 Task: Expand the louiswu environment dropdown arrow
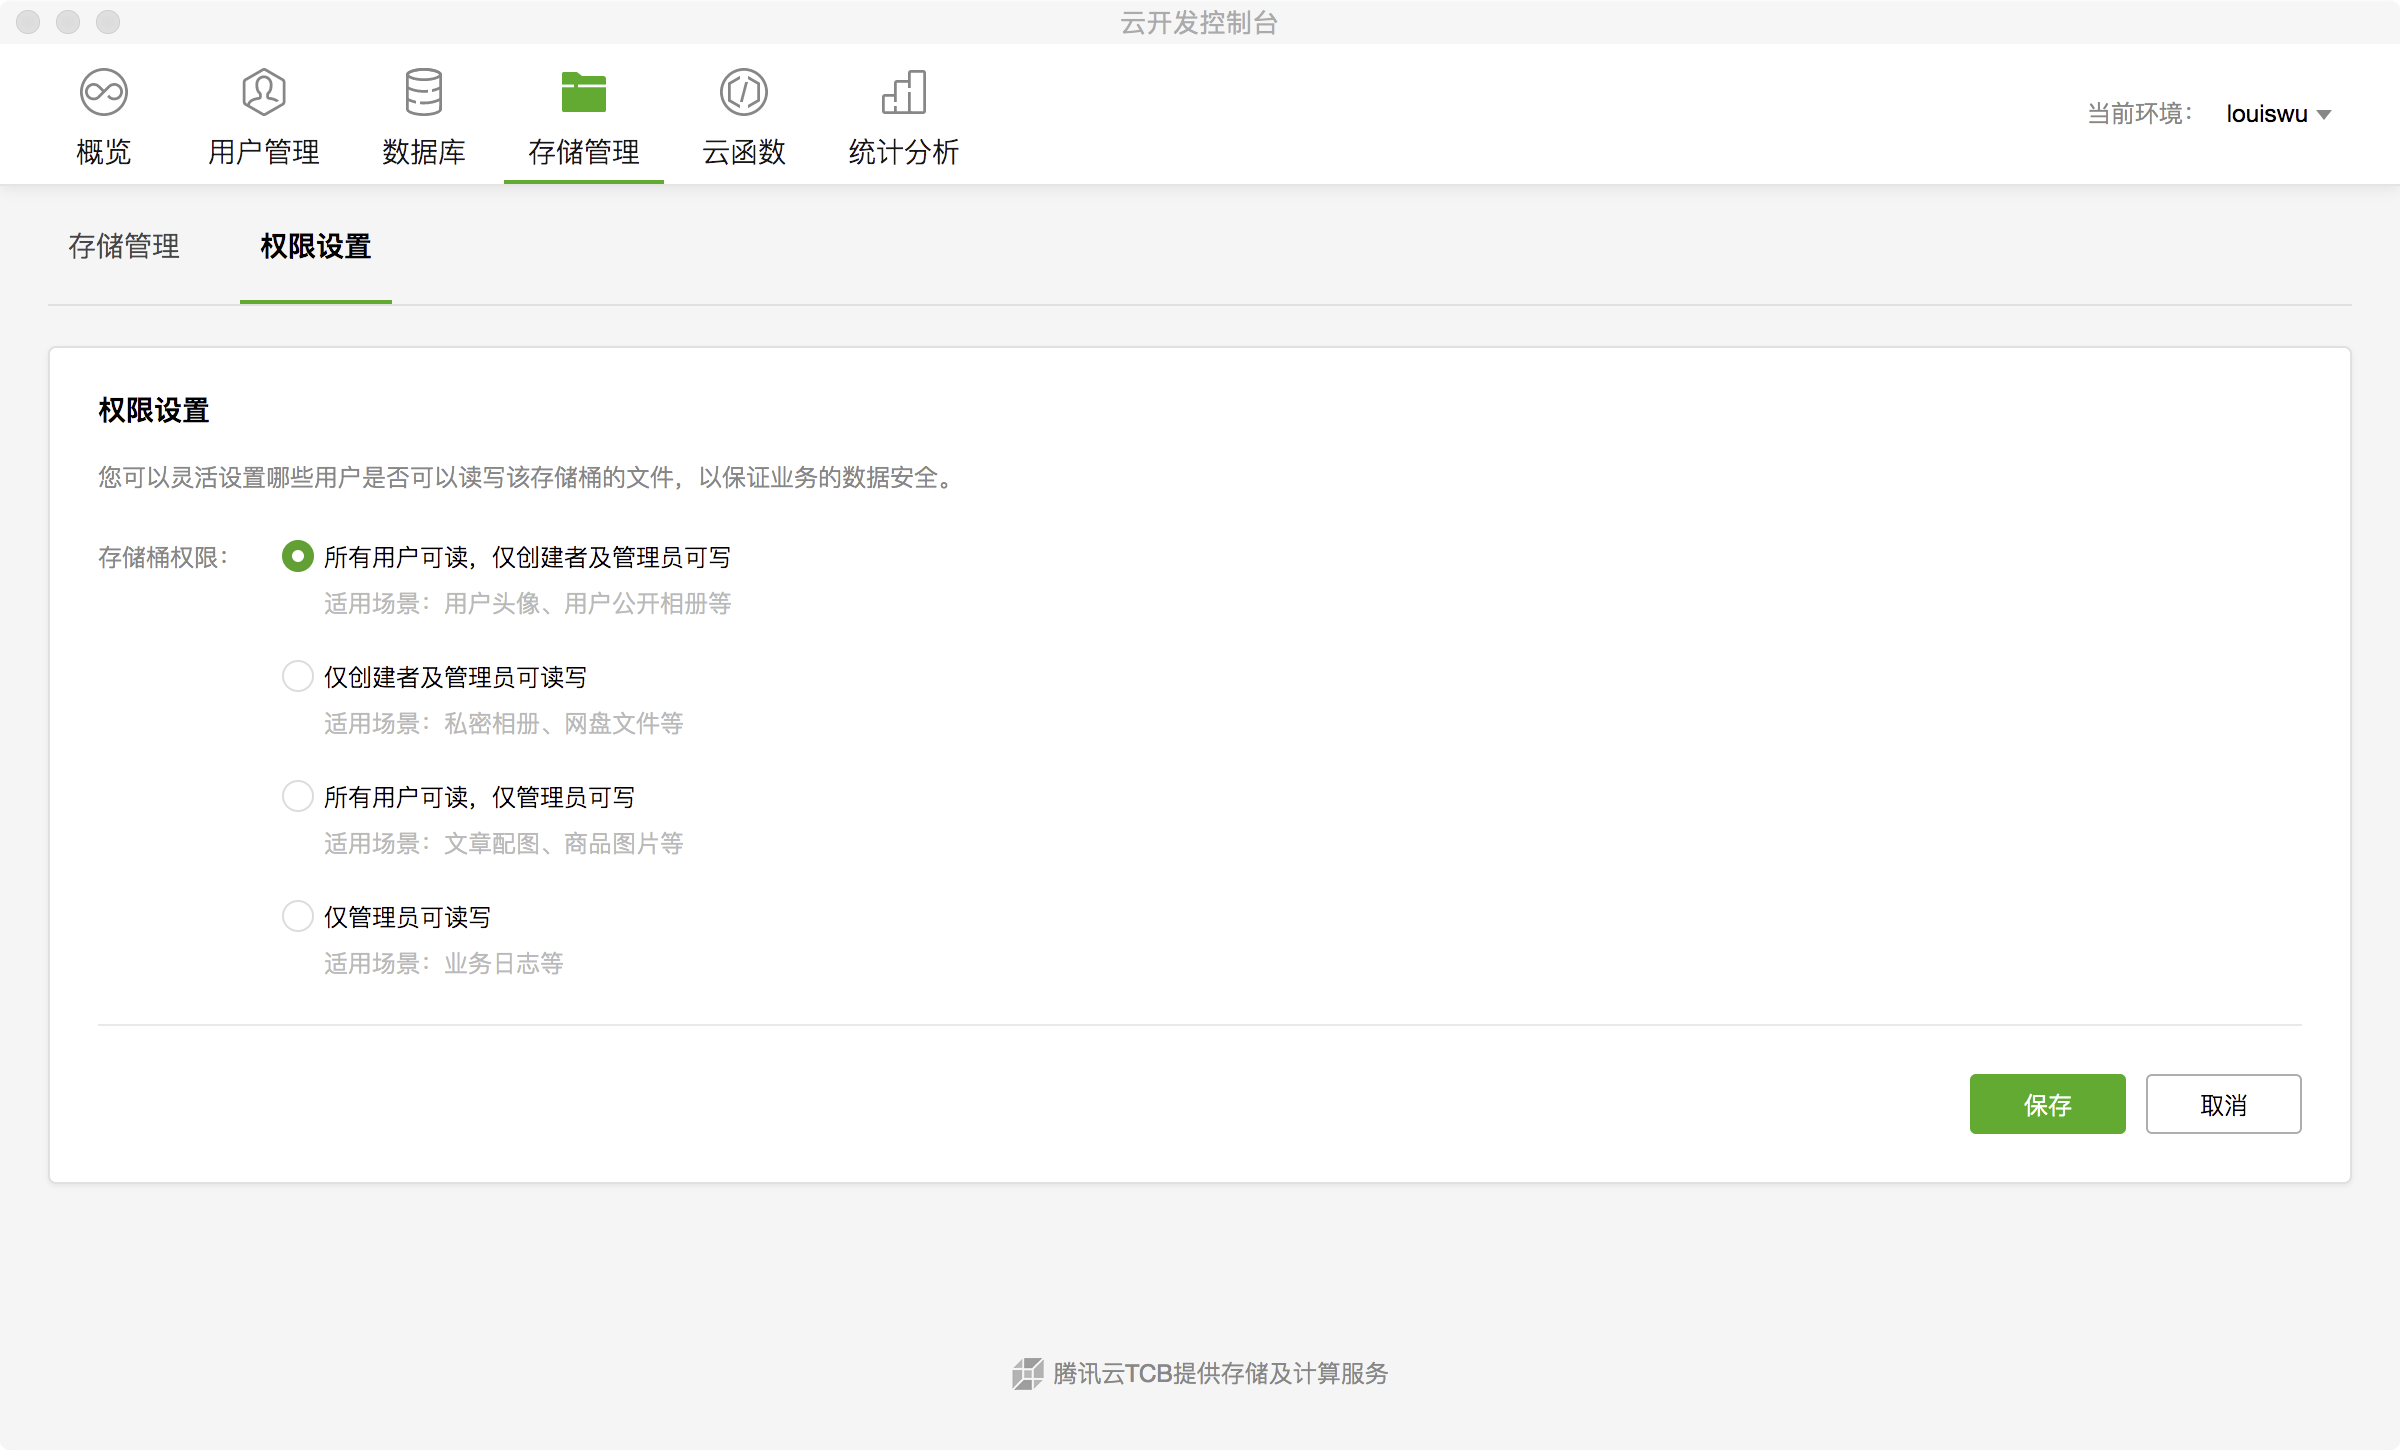point(2324,115)
